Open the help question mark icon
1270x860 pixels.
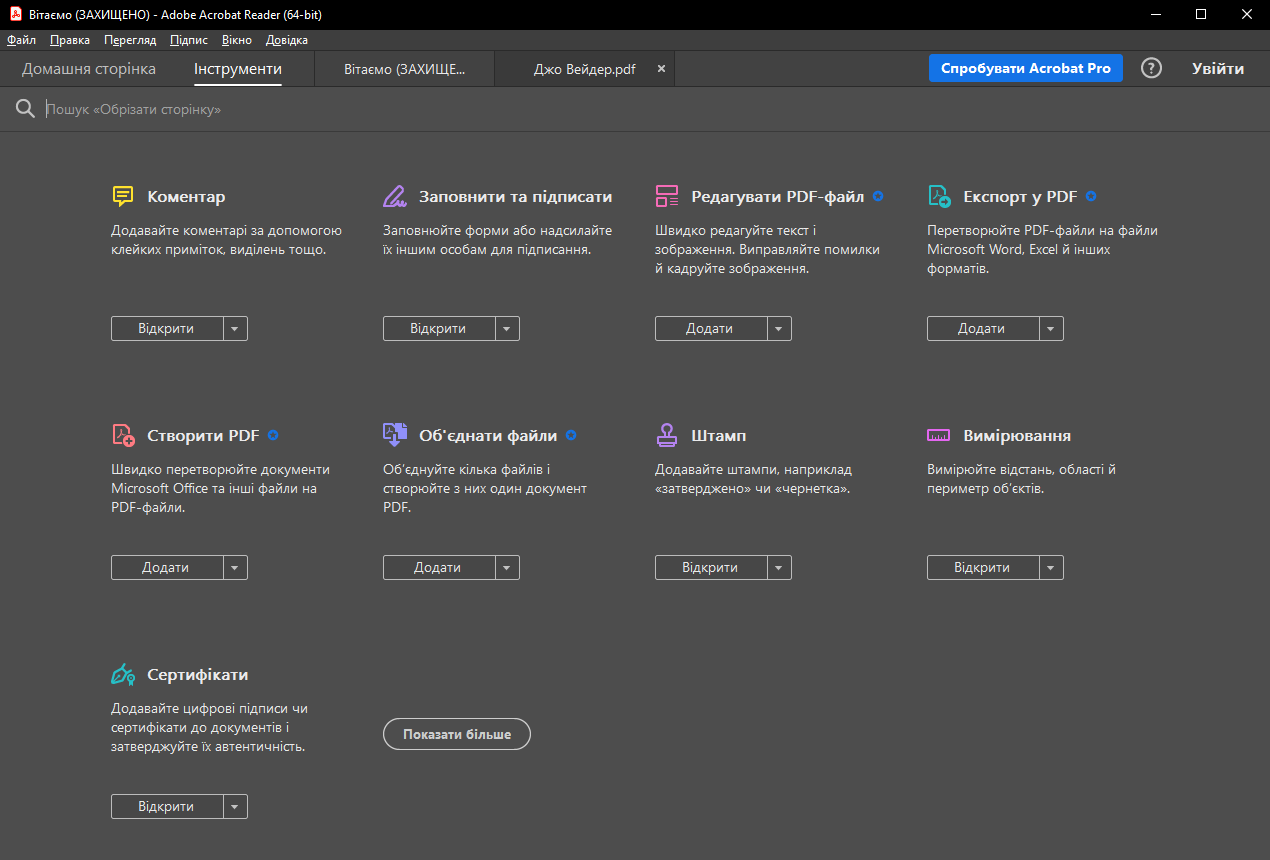[1150, 68]
